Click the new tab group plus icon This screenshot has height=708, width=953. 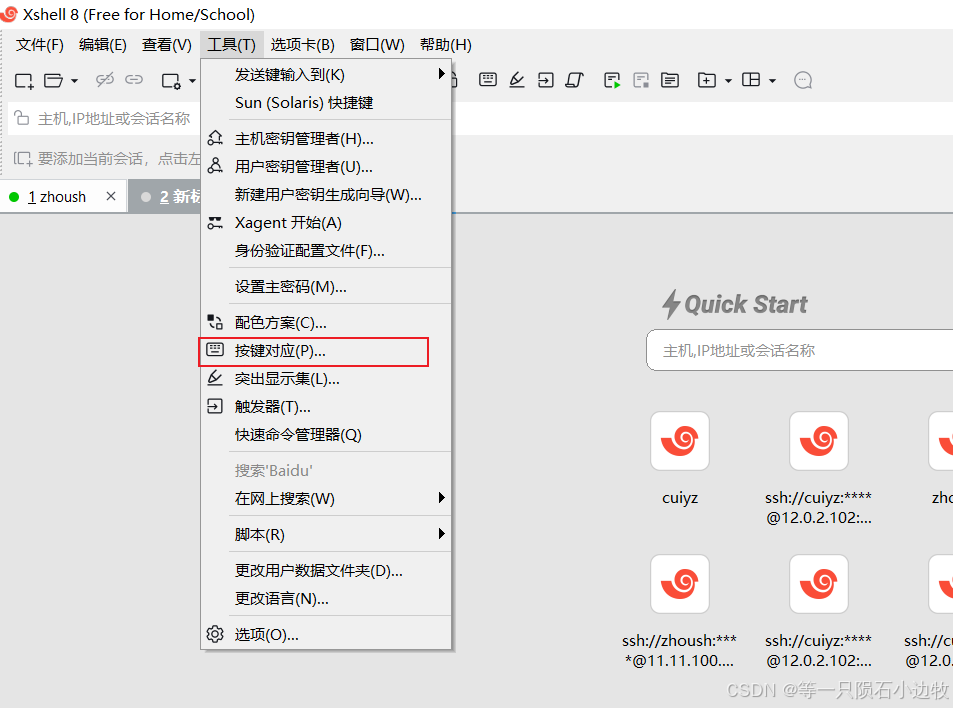(x=706, y=80)
